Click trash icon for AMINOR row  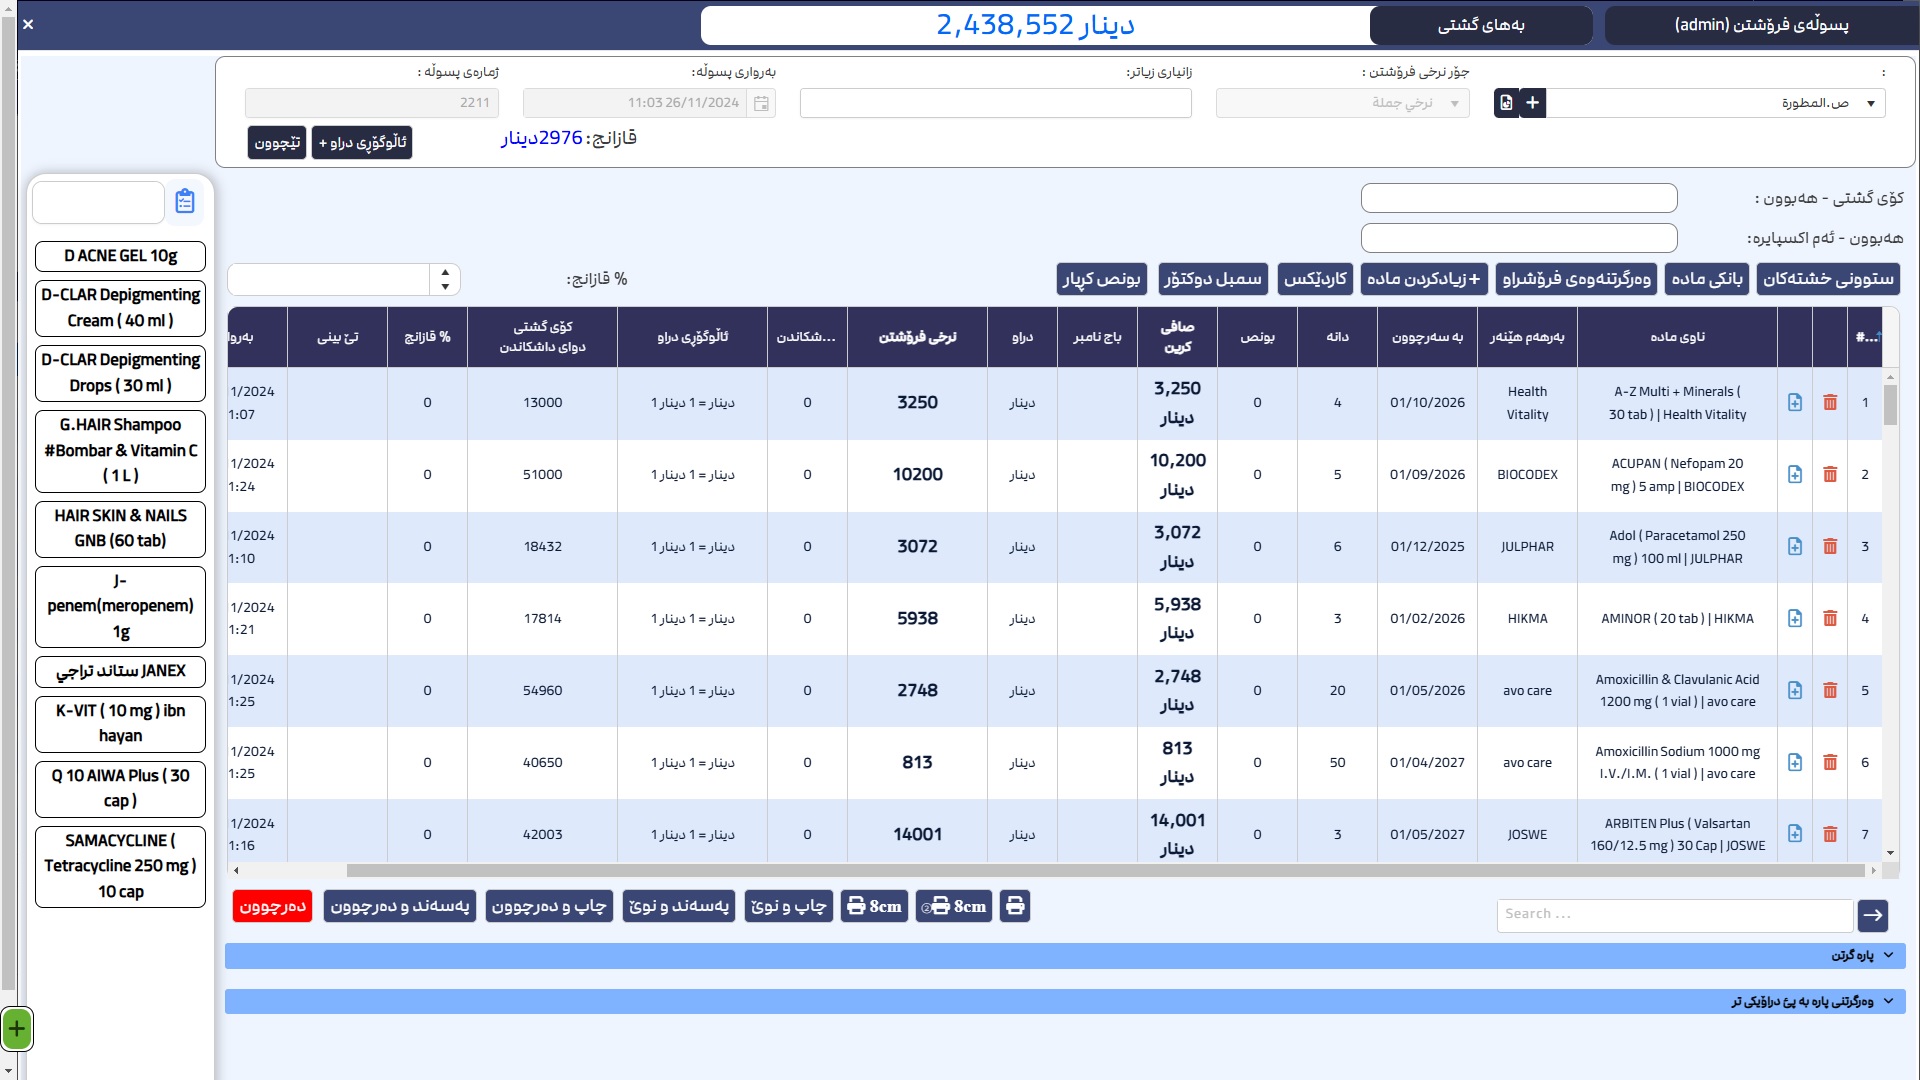click(1830, 618)
